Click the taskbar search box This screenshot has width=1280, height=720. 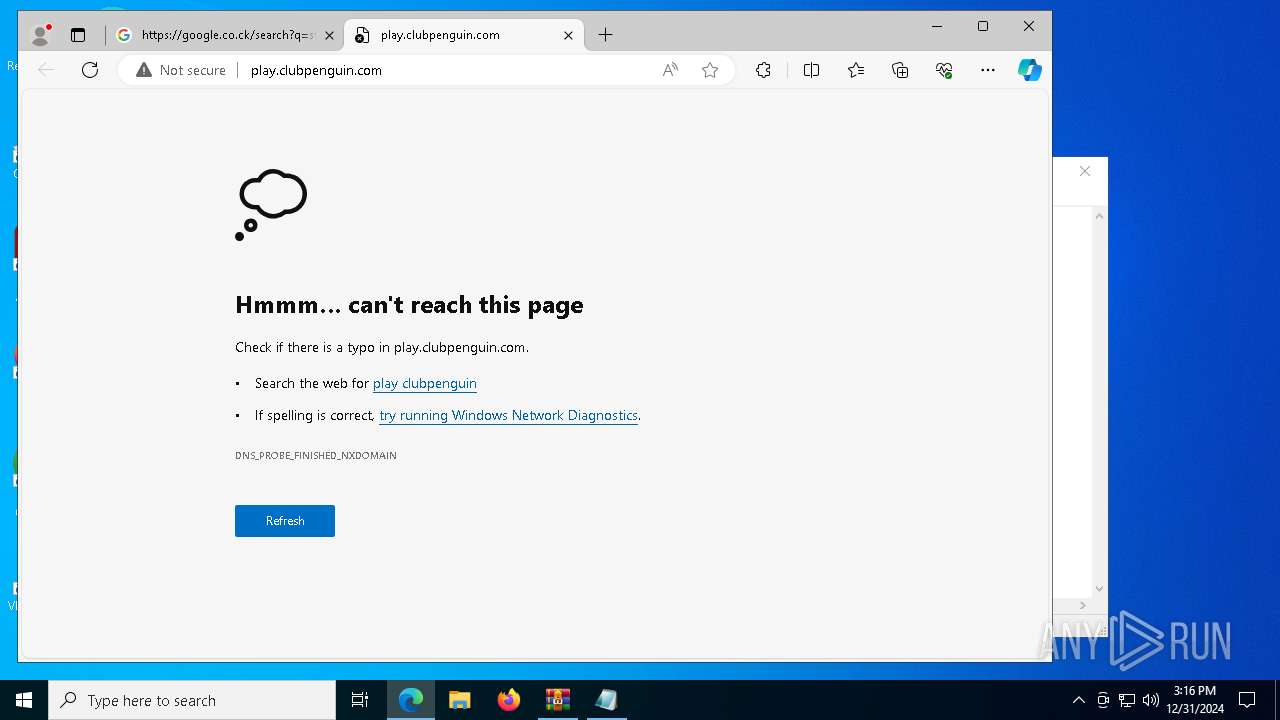[x=192, y=700]
